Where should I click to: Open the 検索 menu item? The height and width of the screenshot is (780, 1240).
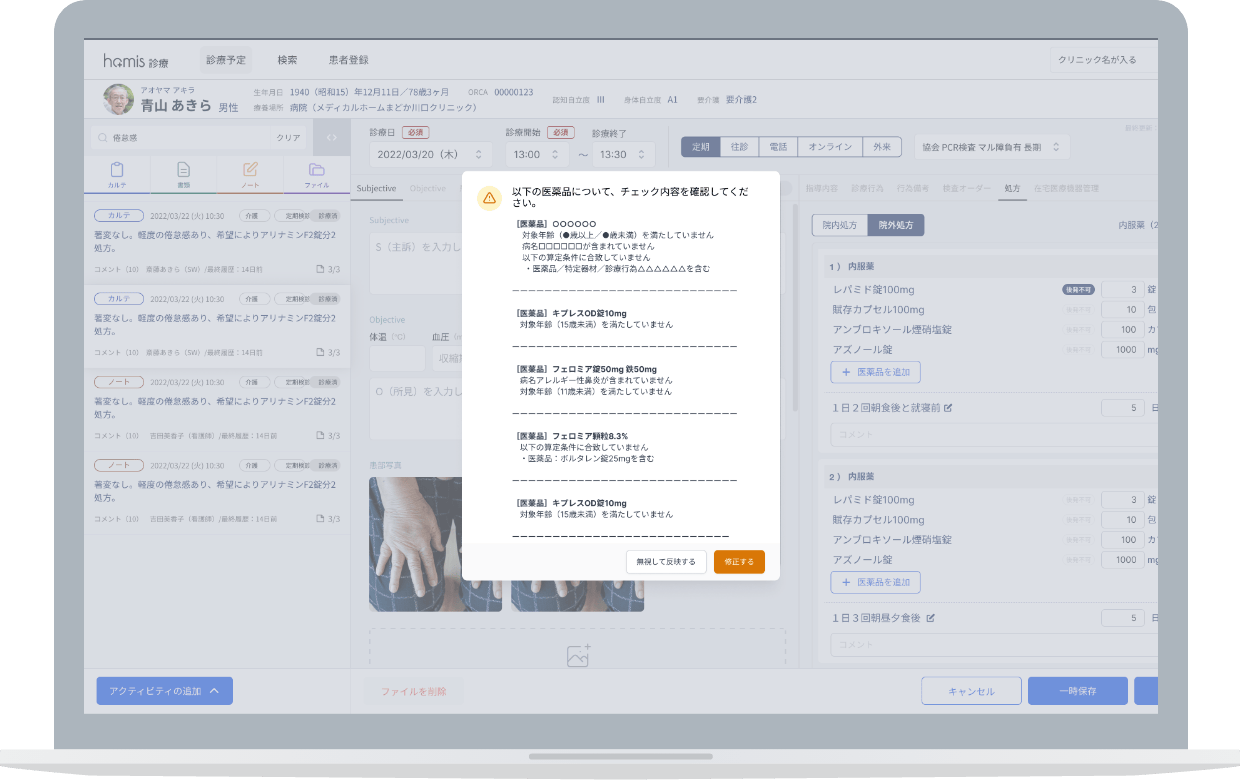pyautogui.click(x=287, y=60)
